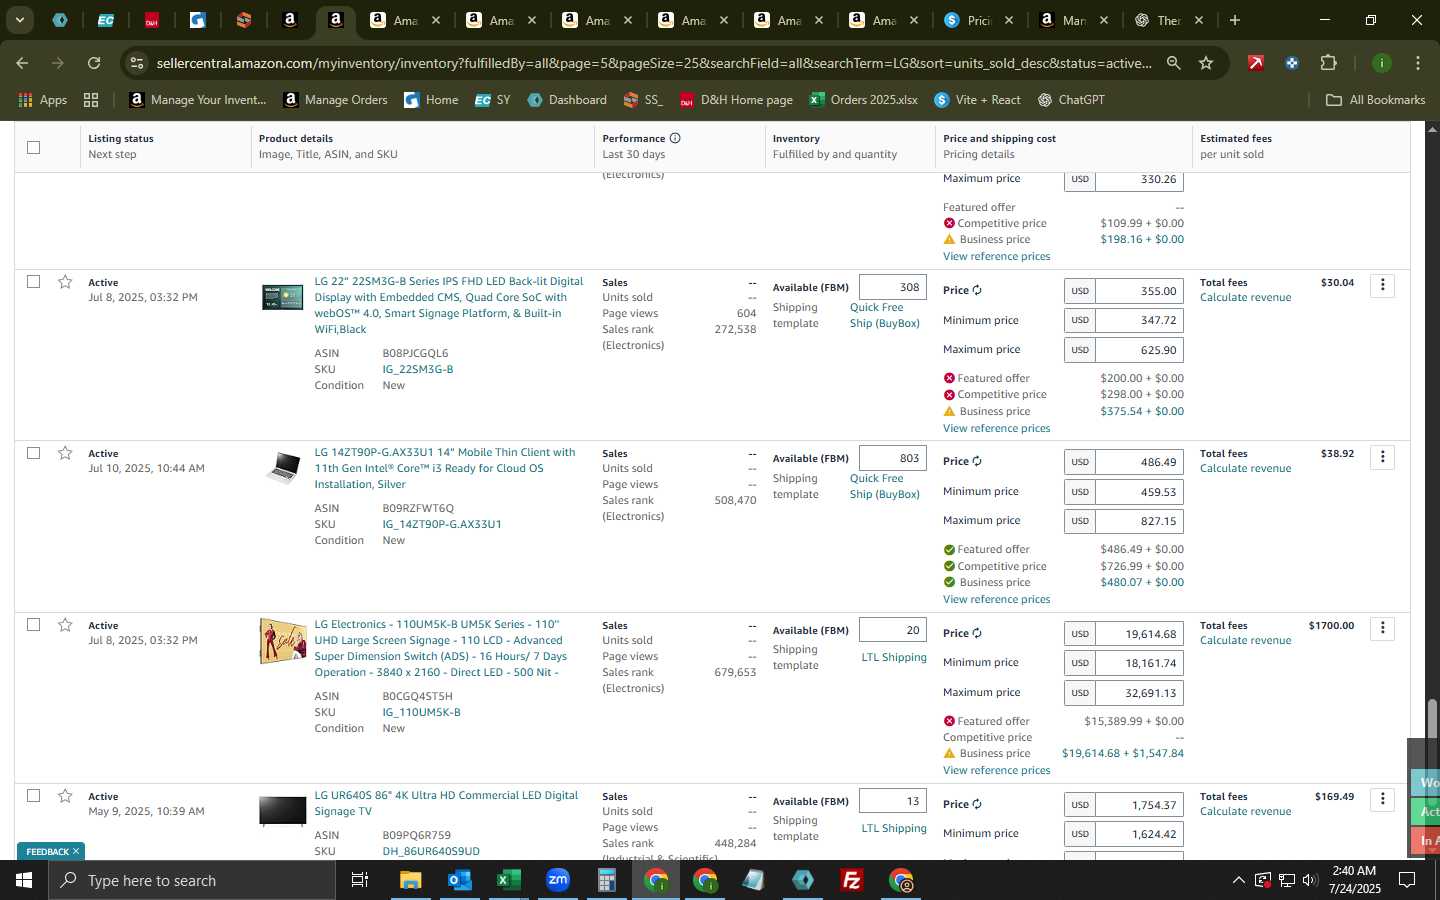View reference prices for LG 14ZT90P row
The image size is (1440, 900).
(x=996, y=599)
